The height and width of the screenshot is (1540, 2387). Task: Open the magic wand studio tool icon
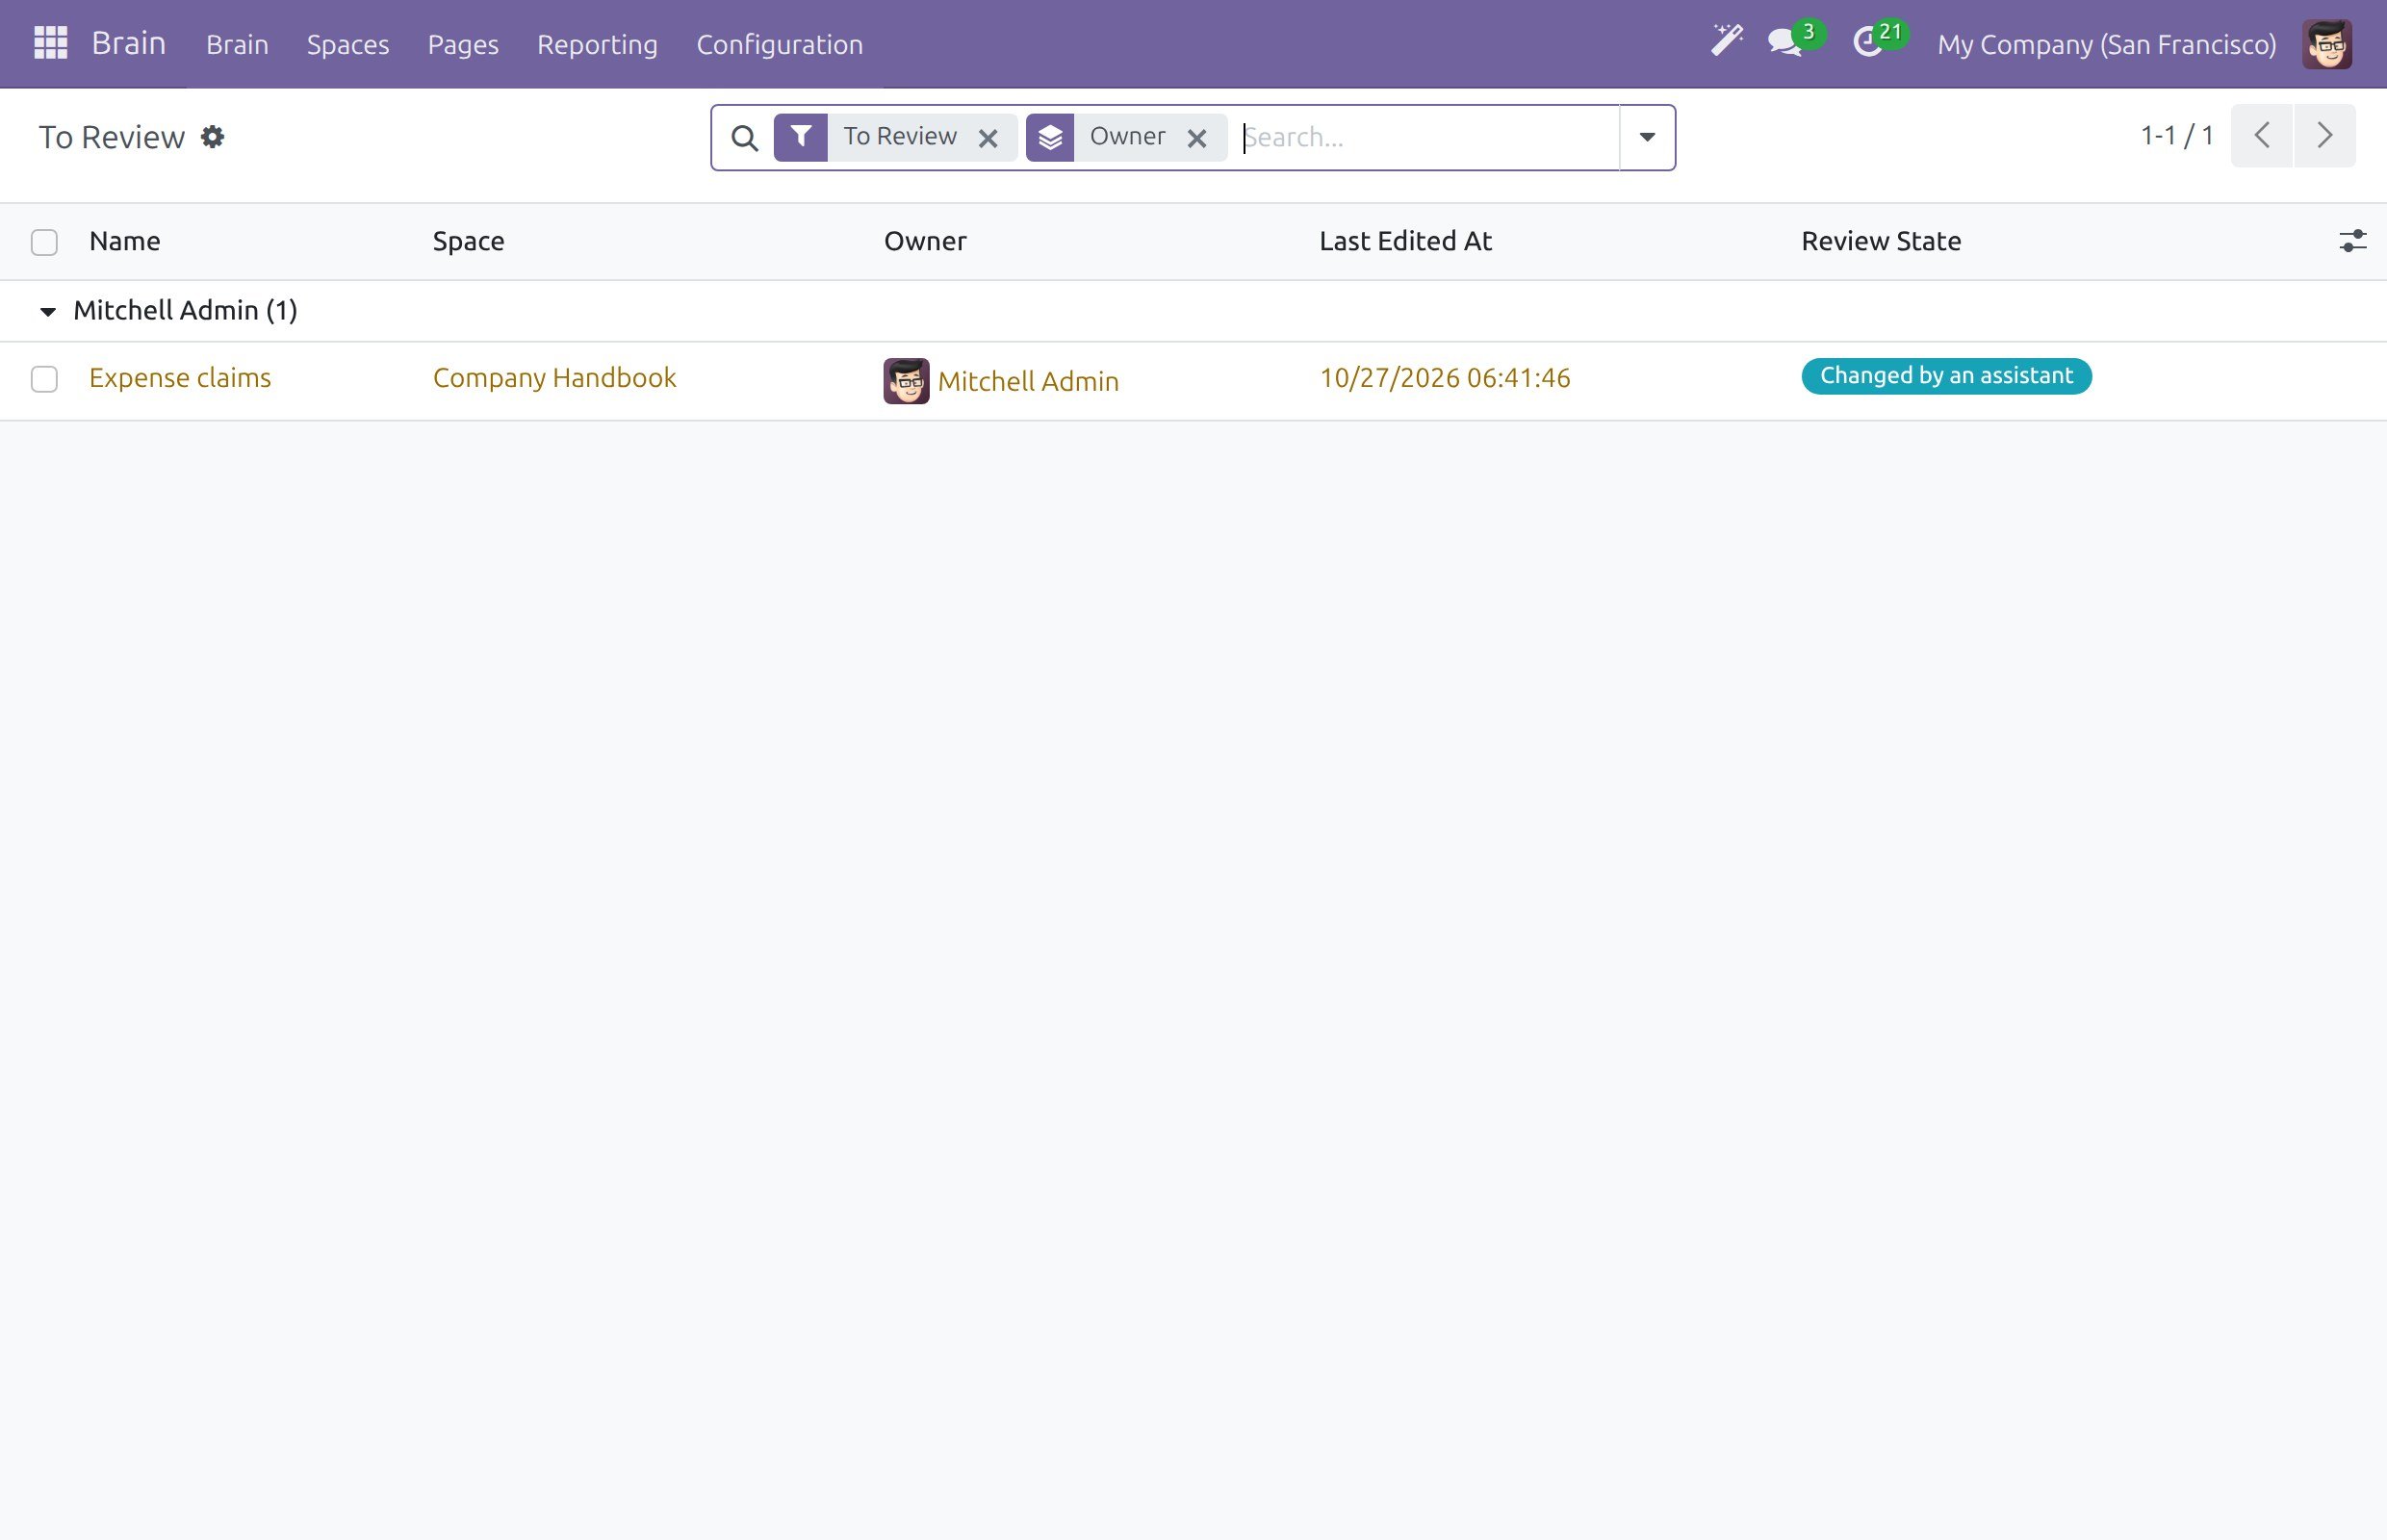(x=1727, y=42)
